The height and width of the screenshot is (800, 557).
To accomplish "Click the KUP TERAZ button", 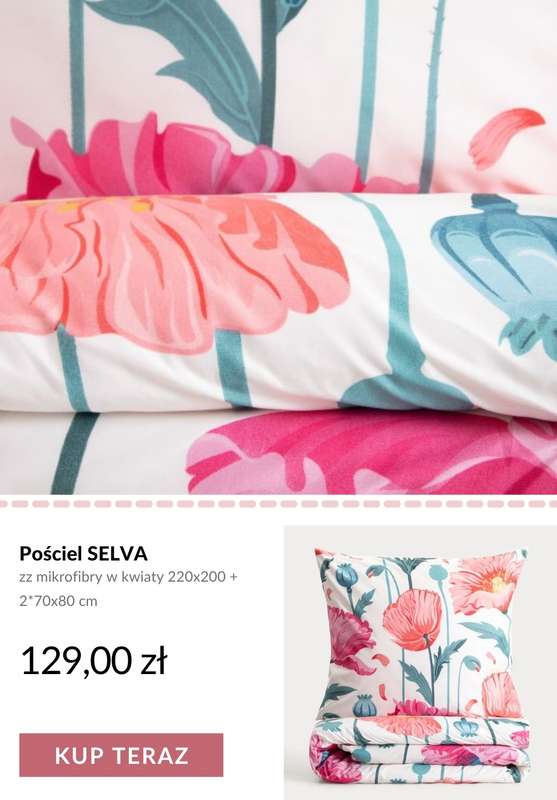I will click(x=121, y=755).
